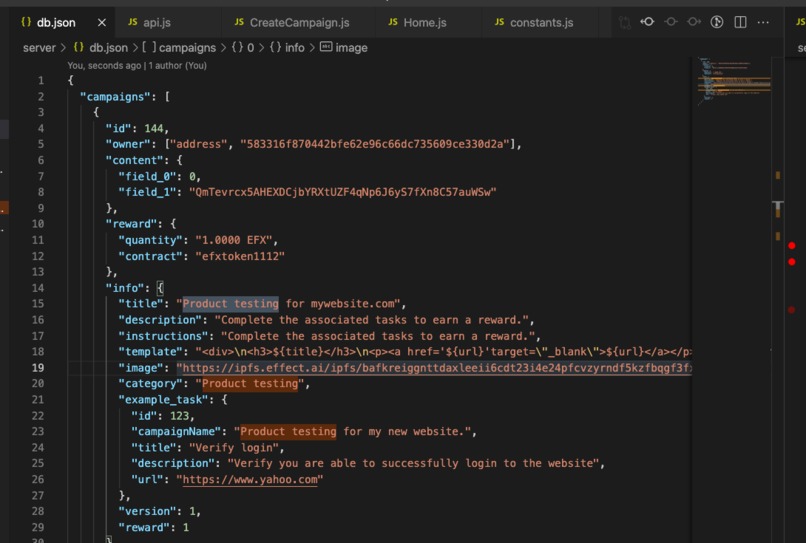
Task: Click the middle commit navigation icon
Action: click(671, 22)
